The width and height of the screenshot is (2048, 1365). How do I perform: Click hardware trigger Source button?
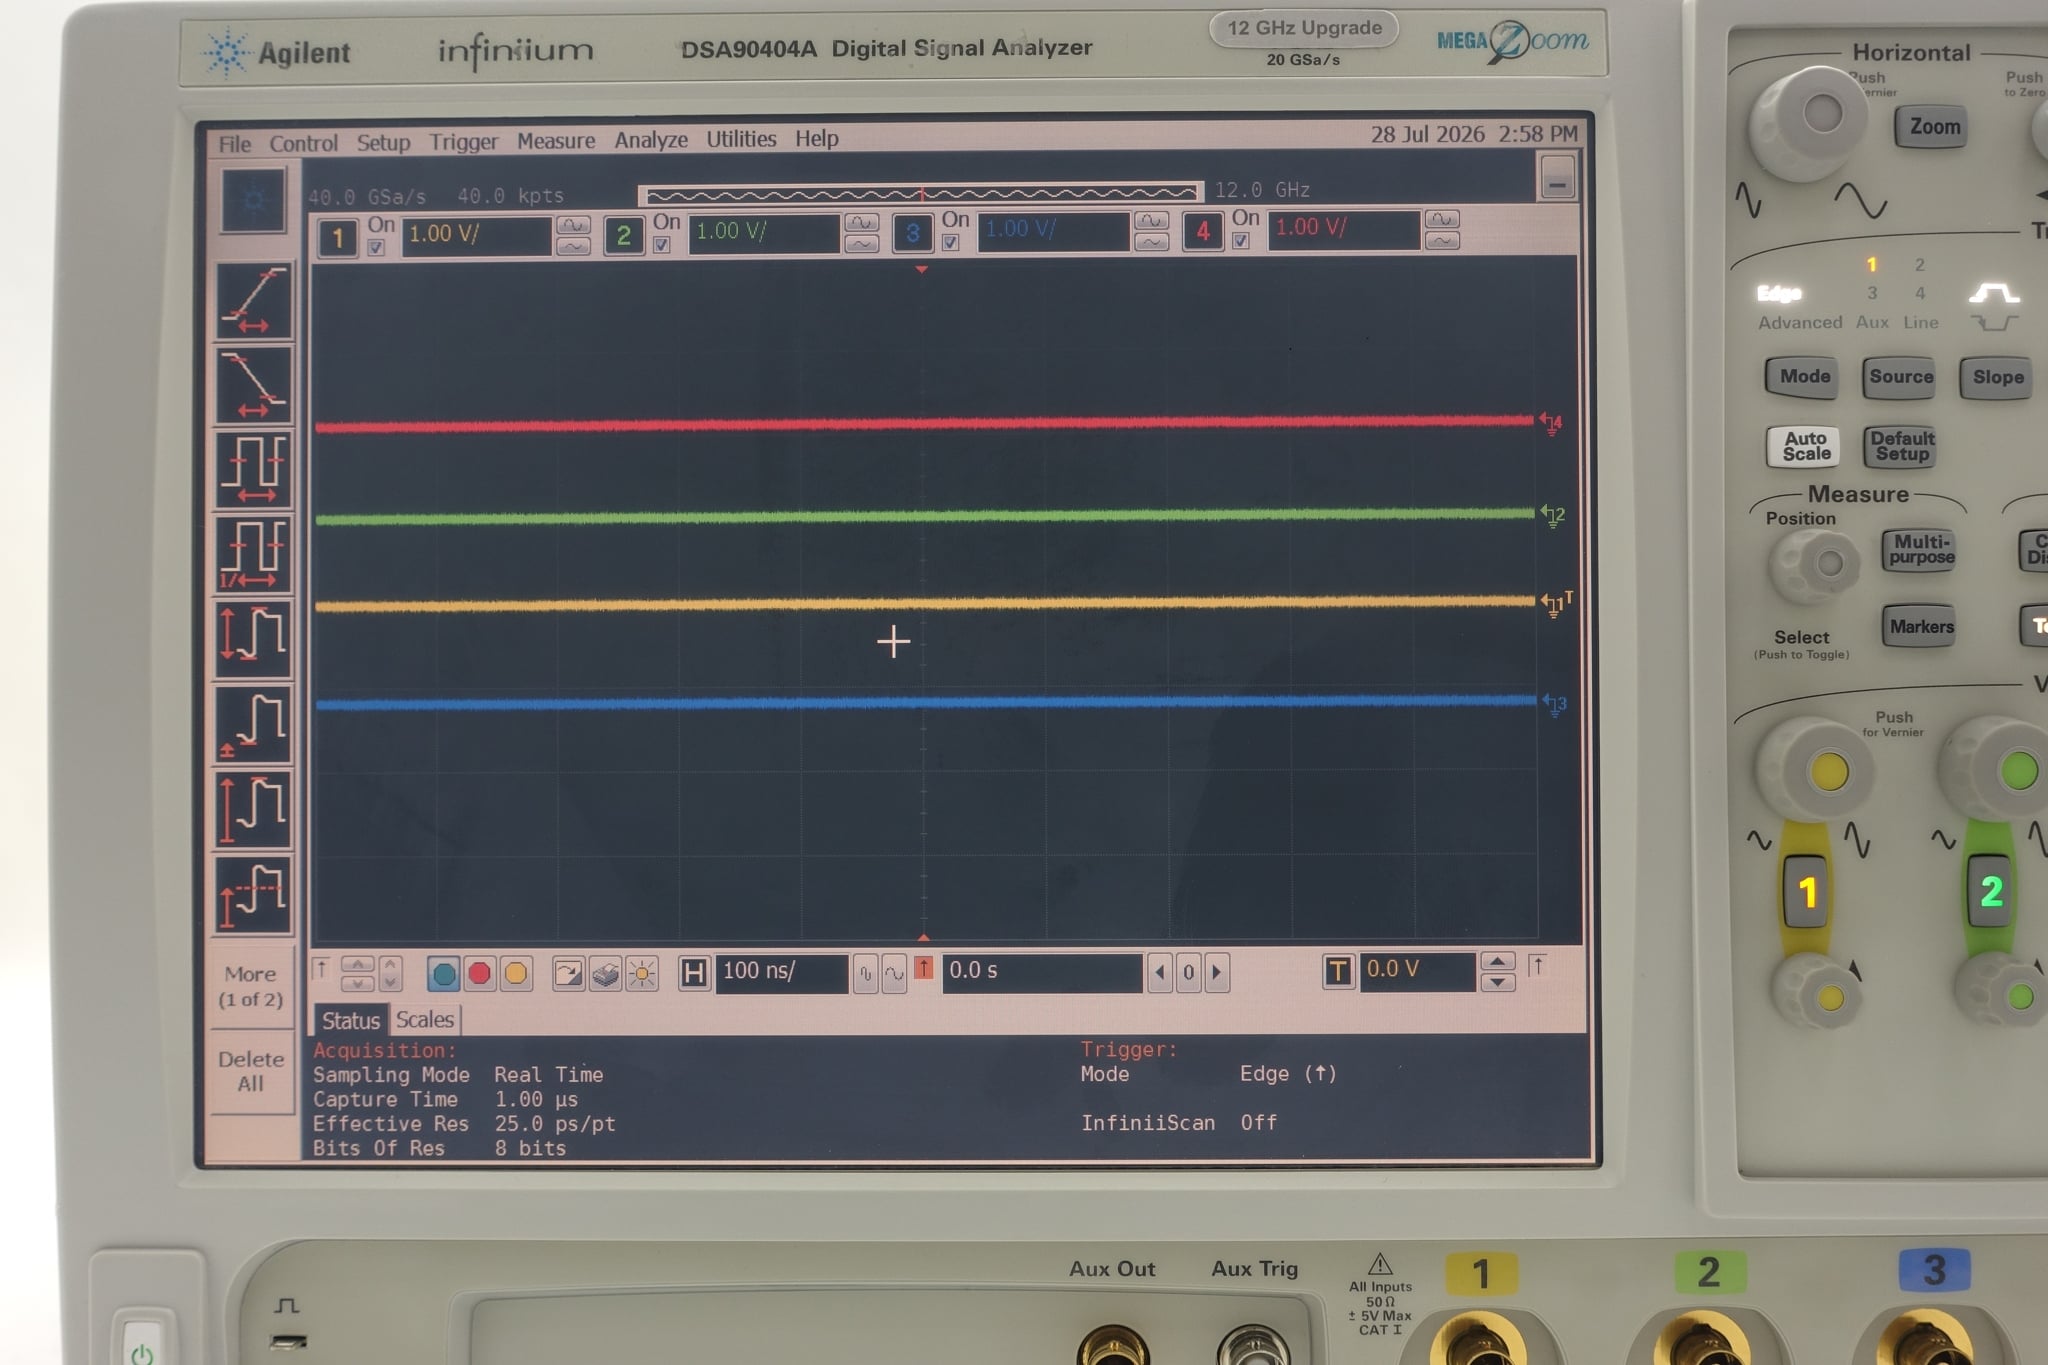(1900, 377)
